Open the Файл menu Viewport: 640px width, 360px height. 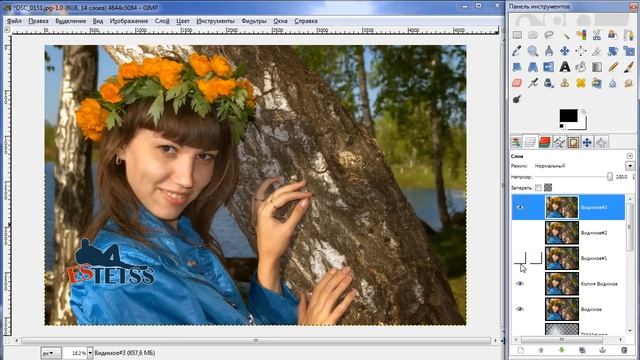[x=15, y=21]
